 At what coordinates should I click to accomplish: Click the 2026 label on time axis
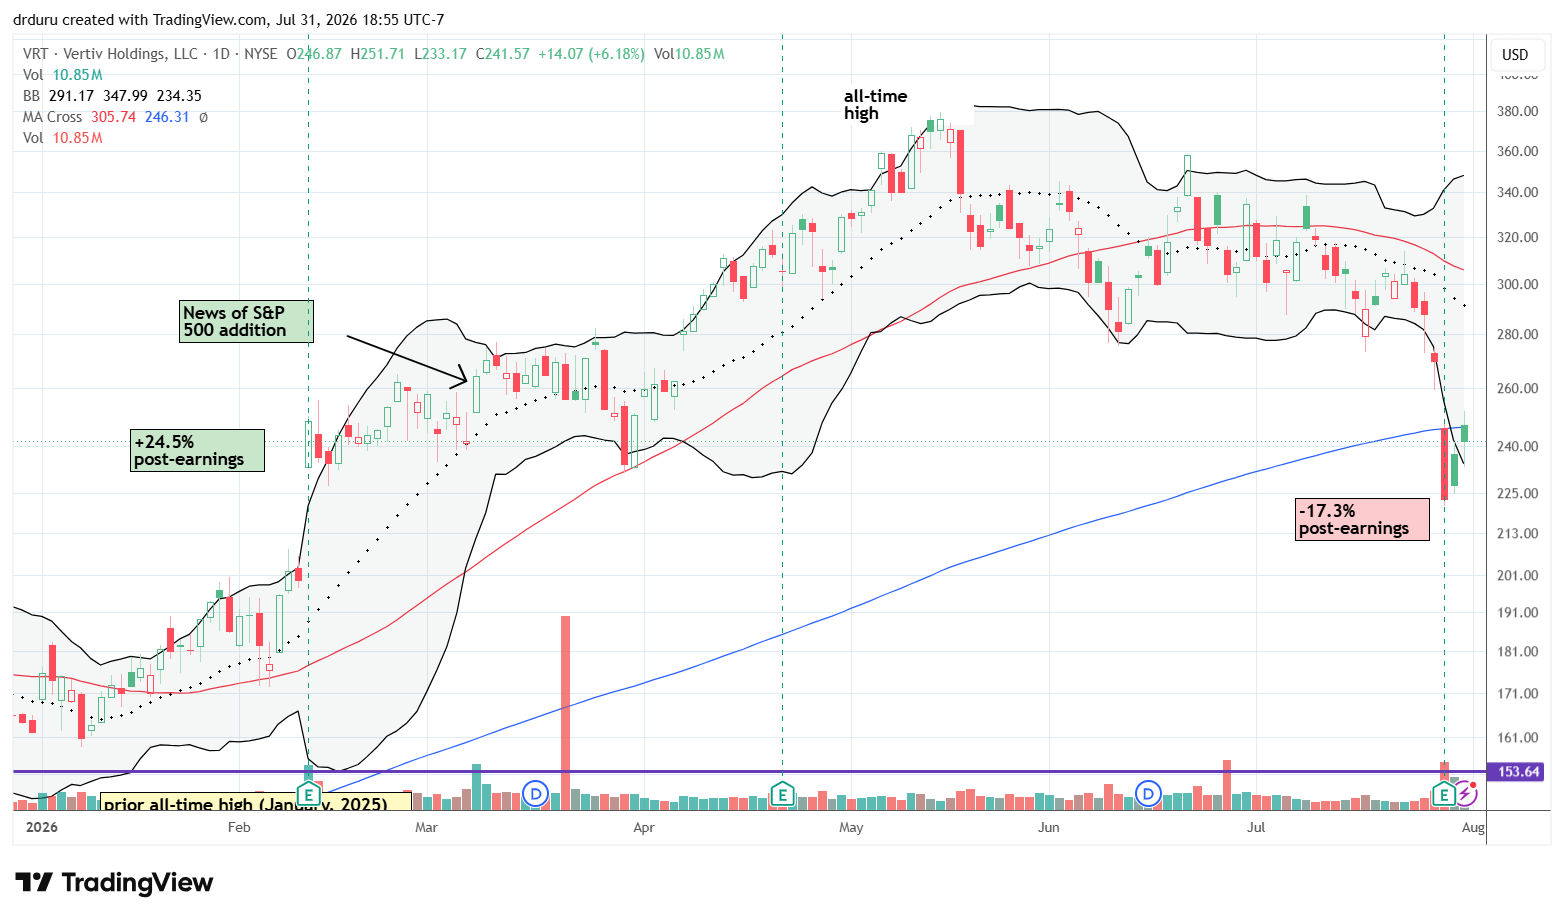coord(42,827)
